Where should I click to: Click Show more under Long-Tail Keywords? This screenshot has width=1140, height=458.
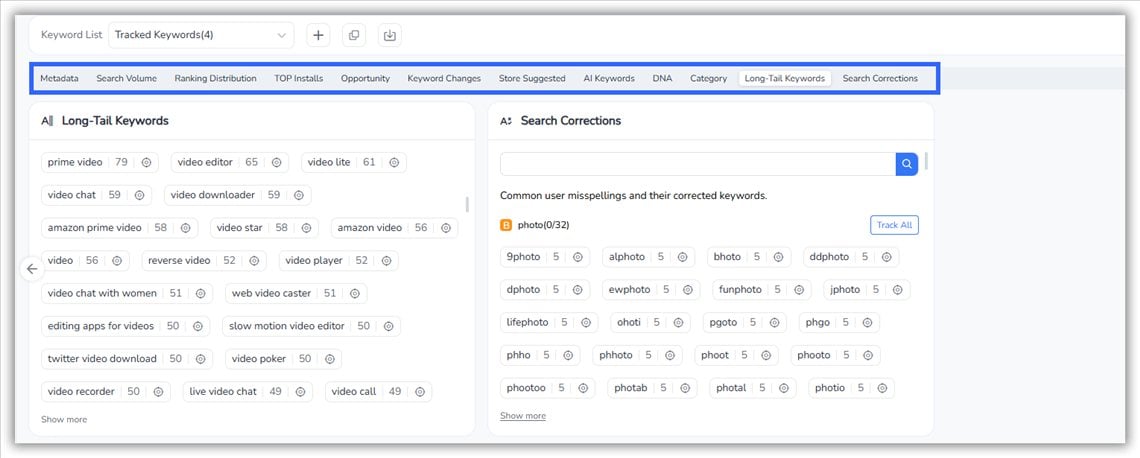pyautogui.click(x=64, y=419)
